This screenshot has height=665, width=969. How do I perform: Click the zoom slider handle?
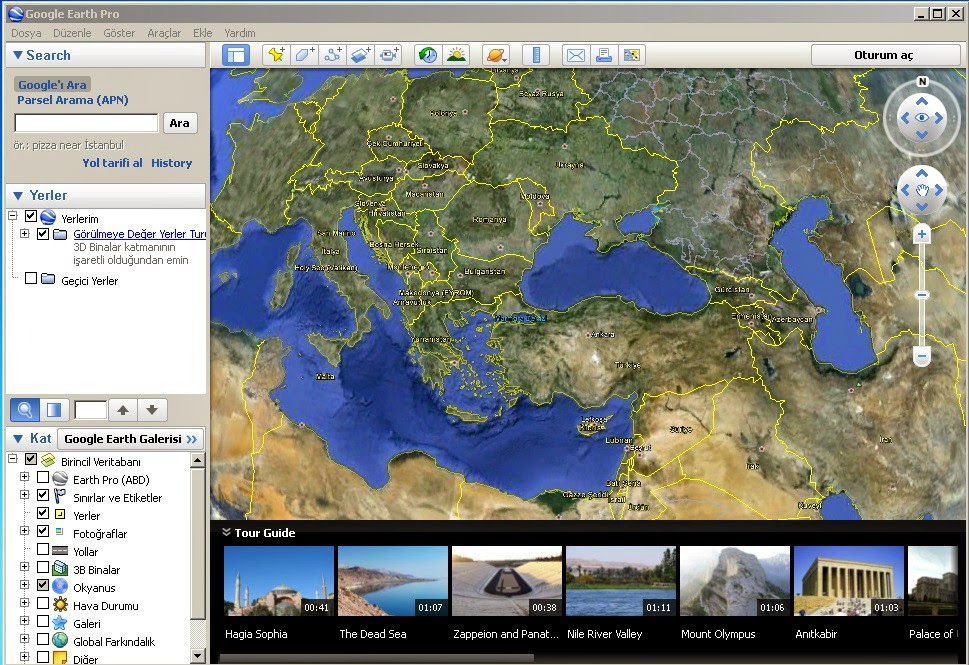pos(921,295)
